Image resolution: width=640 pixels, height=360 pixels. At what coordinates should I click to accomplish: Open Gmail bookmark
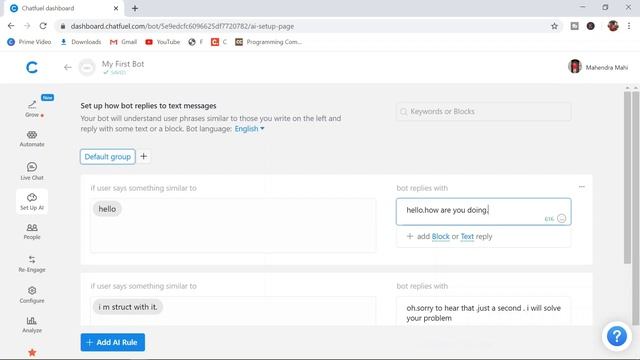pos(124,42)
